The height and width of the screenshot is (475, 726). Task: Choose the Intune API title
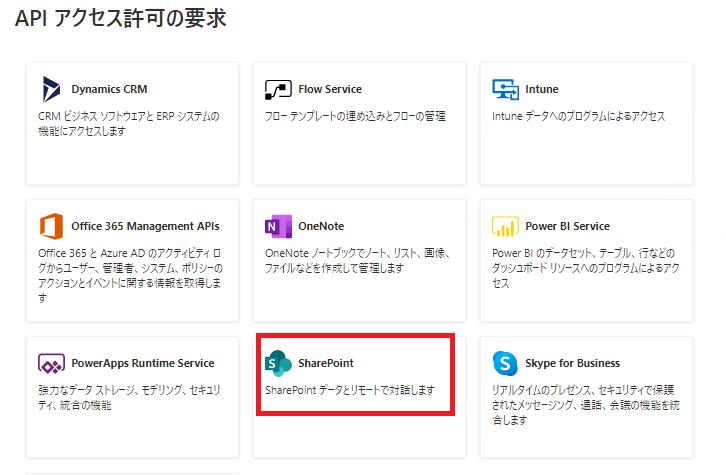[x=542, y=89]
